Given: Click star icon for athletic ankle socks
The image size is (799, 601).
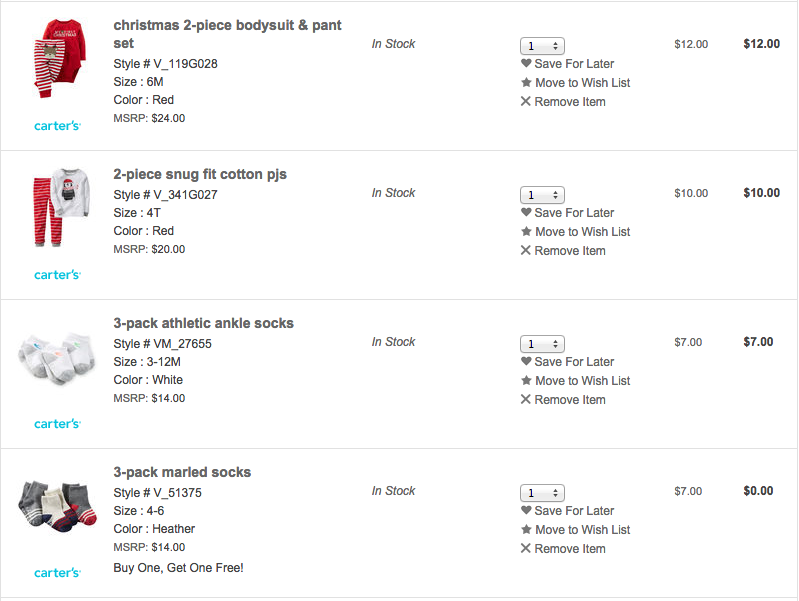Looking at the screenshot, I should [526, 381].
